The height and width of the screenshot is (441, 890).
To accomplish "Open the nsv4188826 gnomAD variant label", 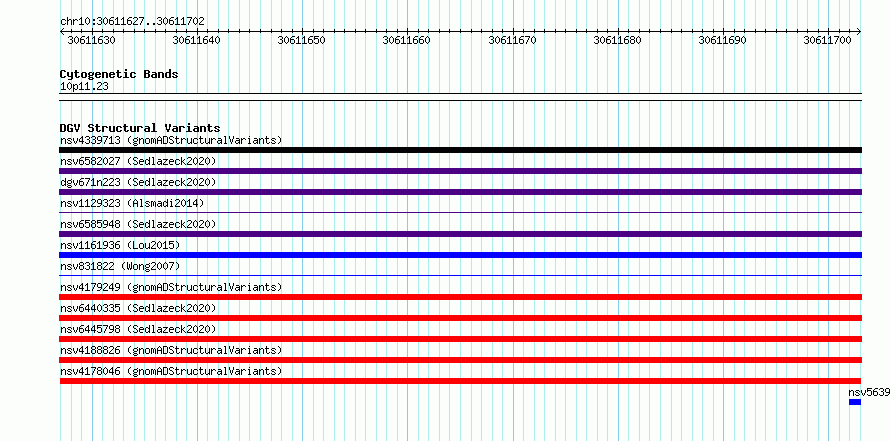I will [x=171, y=350].
